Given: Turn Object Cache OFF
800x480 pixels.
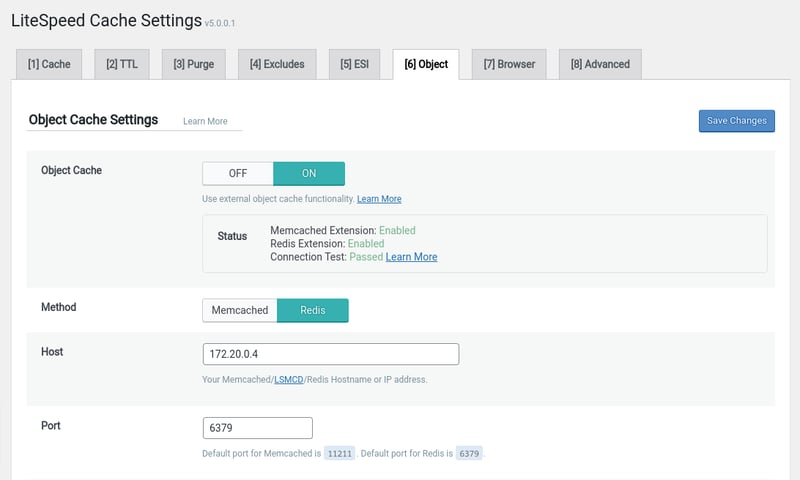Looking at the screenshot, I should (x=238, y=173).
